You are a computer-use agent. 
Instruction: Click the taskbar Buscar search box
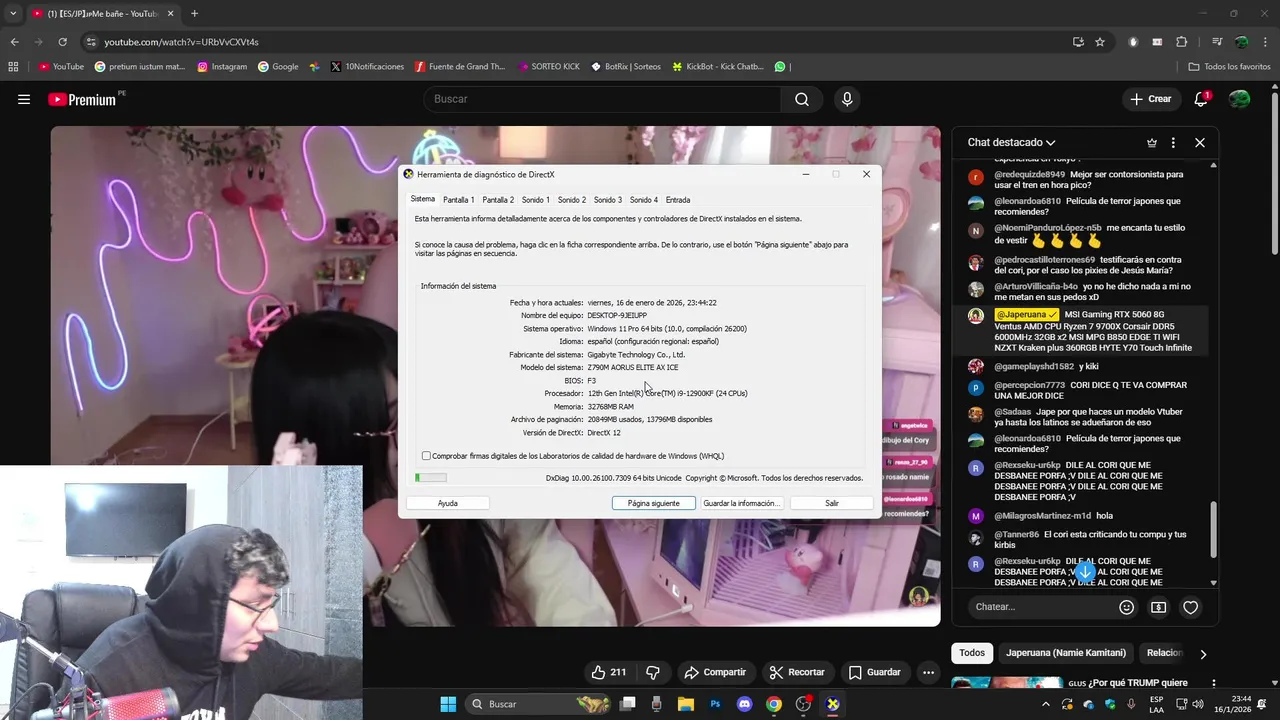pos(539,704)
